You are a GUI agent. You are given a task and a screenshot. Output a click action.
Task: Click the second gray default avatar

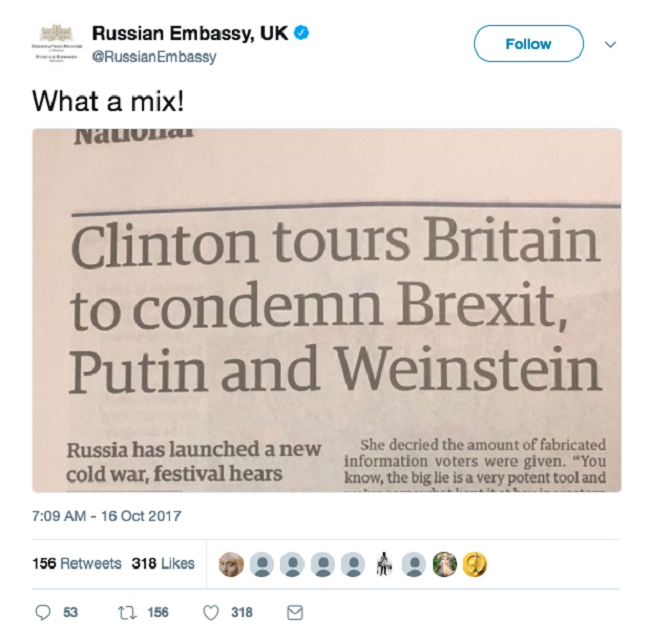point(292,564)
